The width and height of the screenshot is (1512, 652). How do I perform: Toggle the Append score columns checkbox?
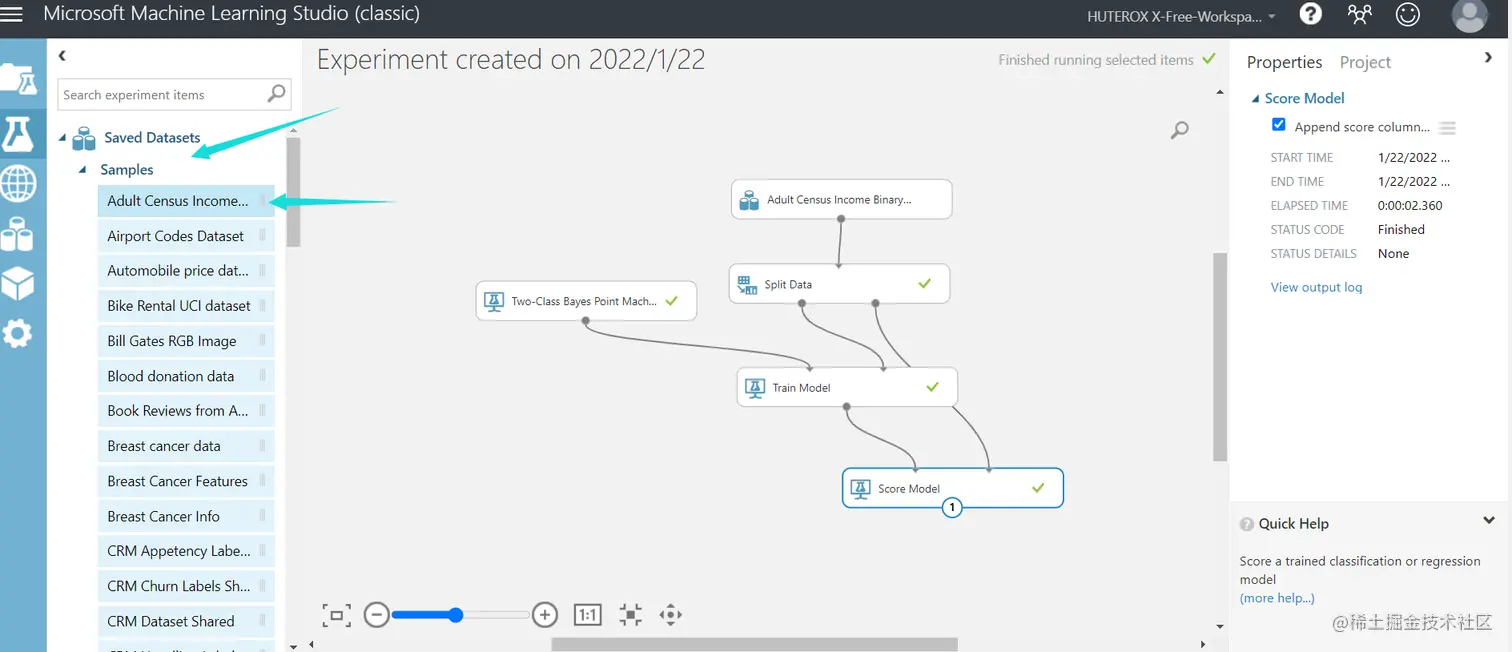pos(1278,125)
